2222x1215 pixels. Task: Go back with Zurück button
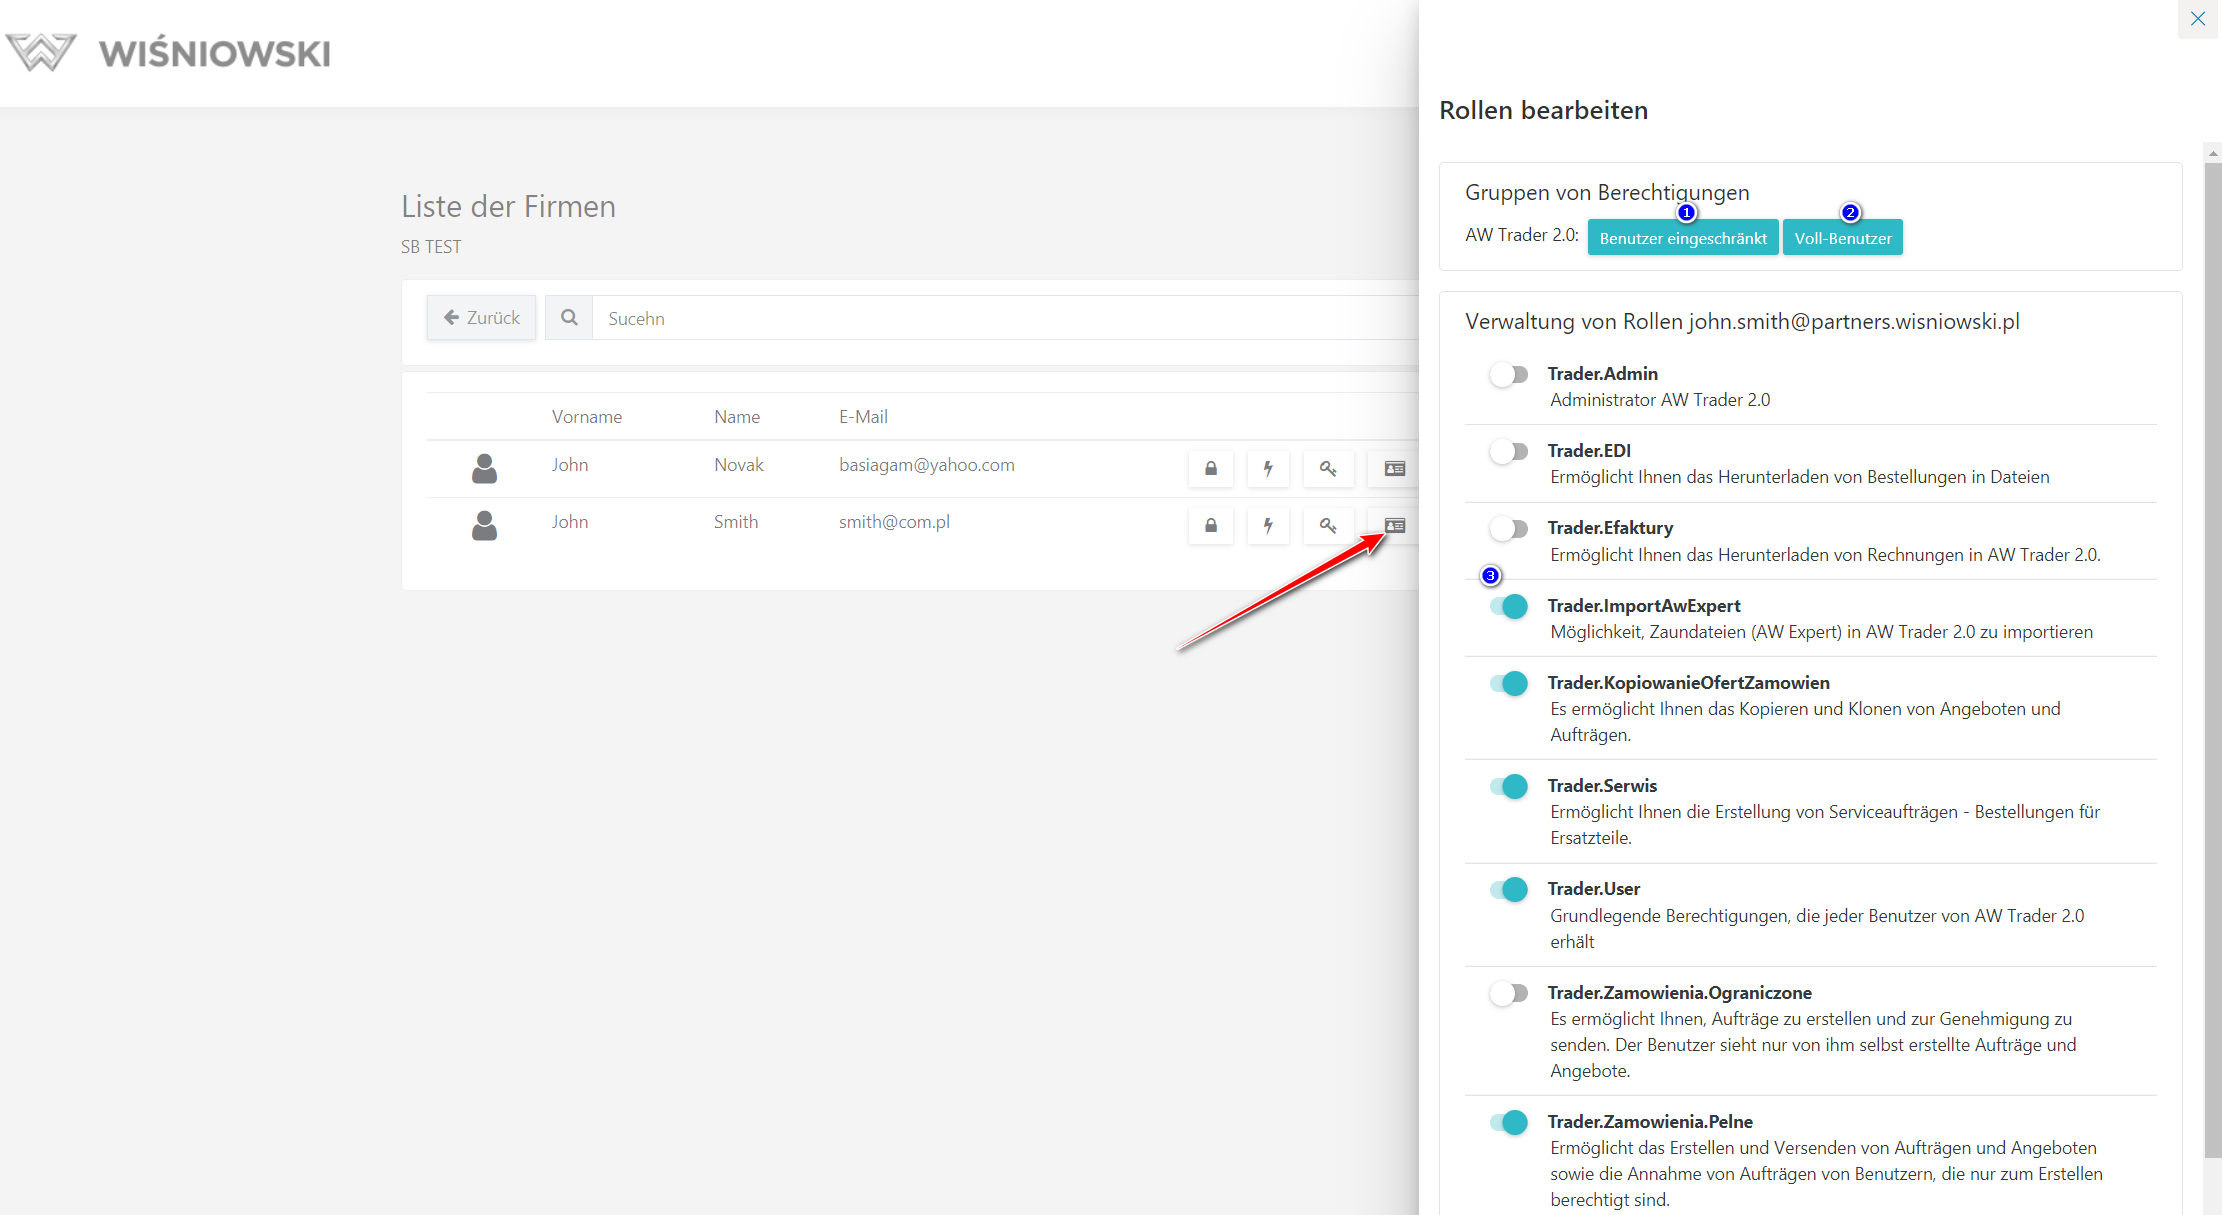click(481, 317)
